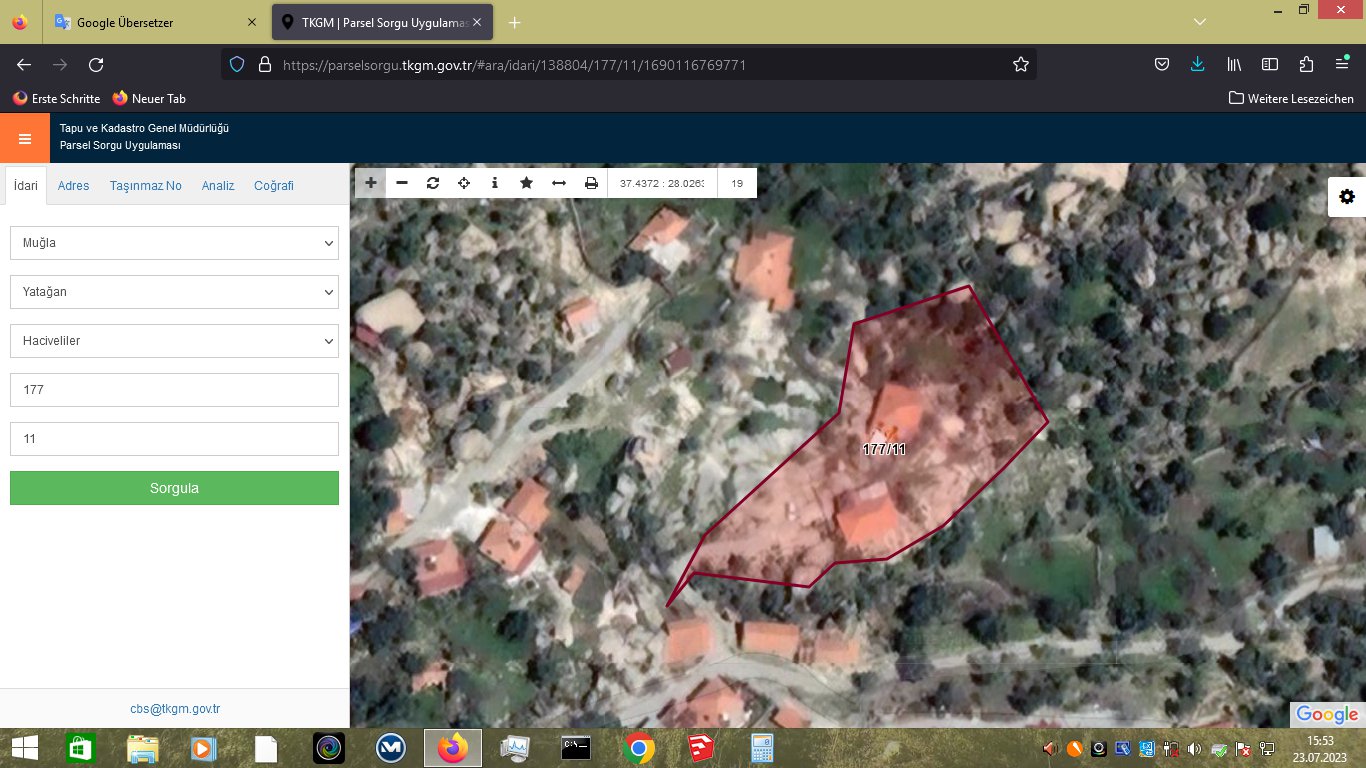Select the measure distance arrow tool
The image size is (1366, 768).
coord(559,183)
